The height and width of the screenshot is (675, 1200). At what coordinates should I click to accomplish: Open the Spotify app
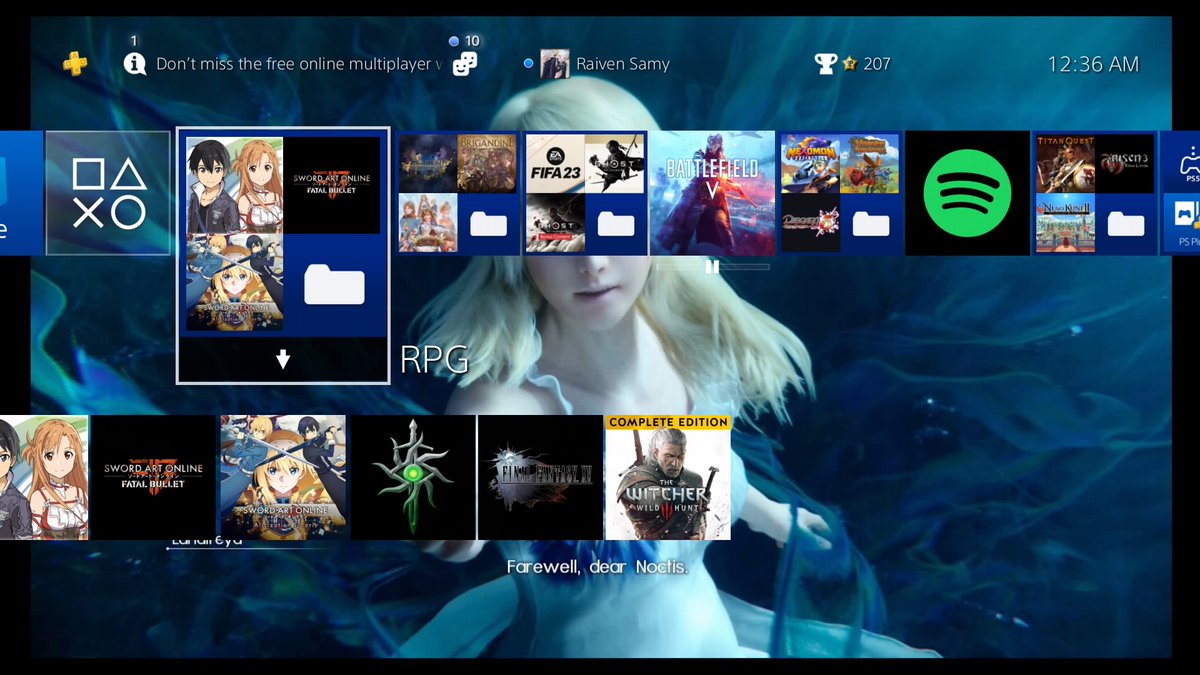[968, 193]
